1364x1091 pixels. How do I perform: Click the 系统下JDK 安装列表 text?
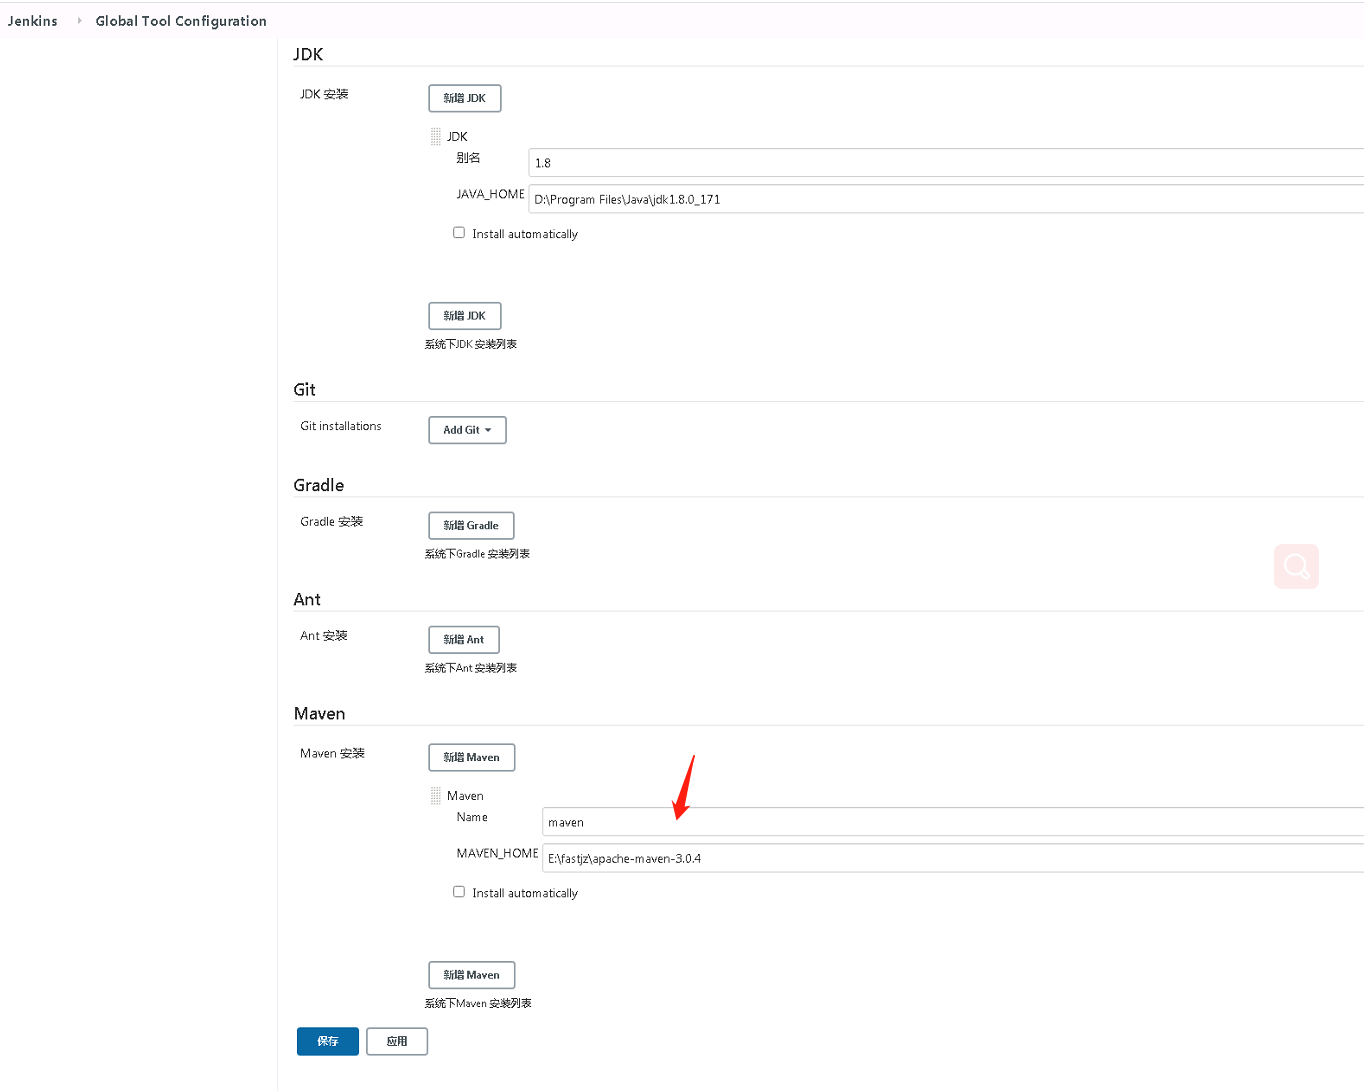[x=471, y=344]
